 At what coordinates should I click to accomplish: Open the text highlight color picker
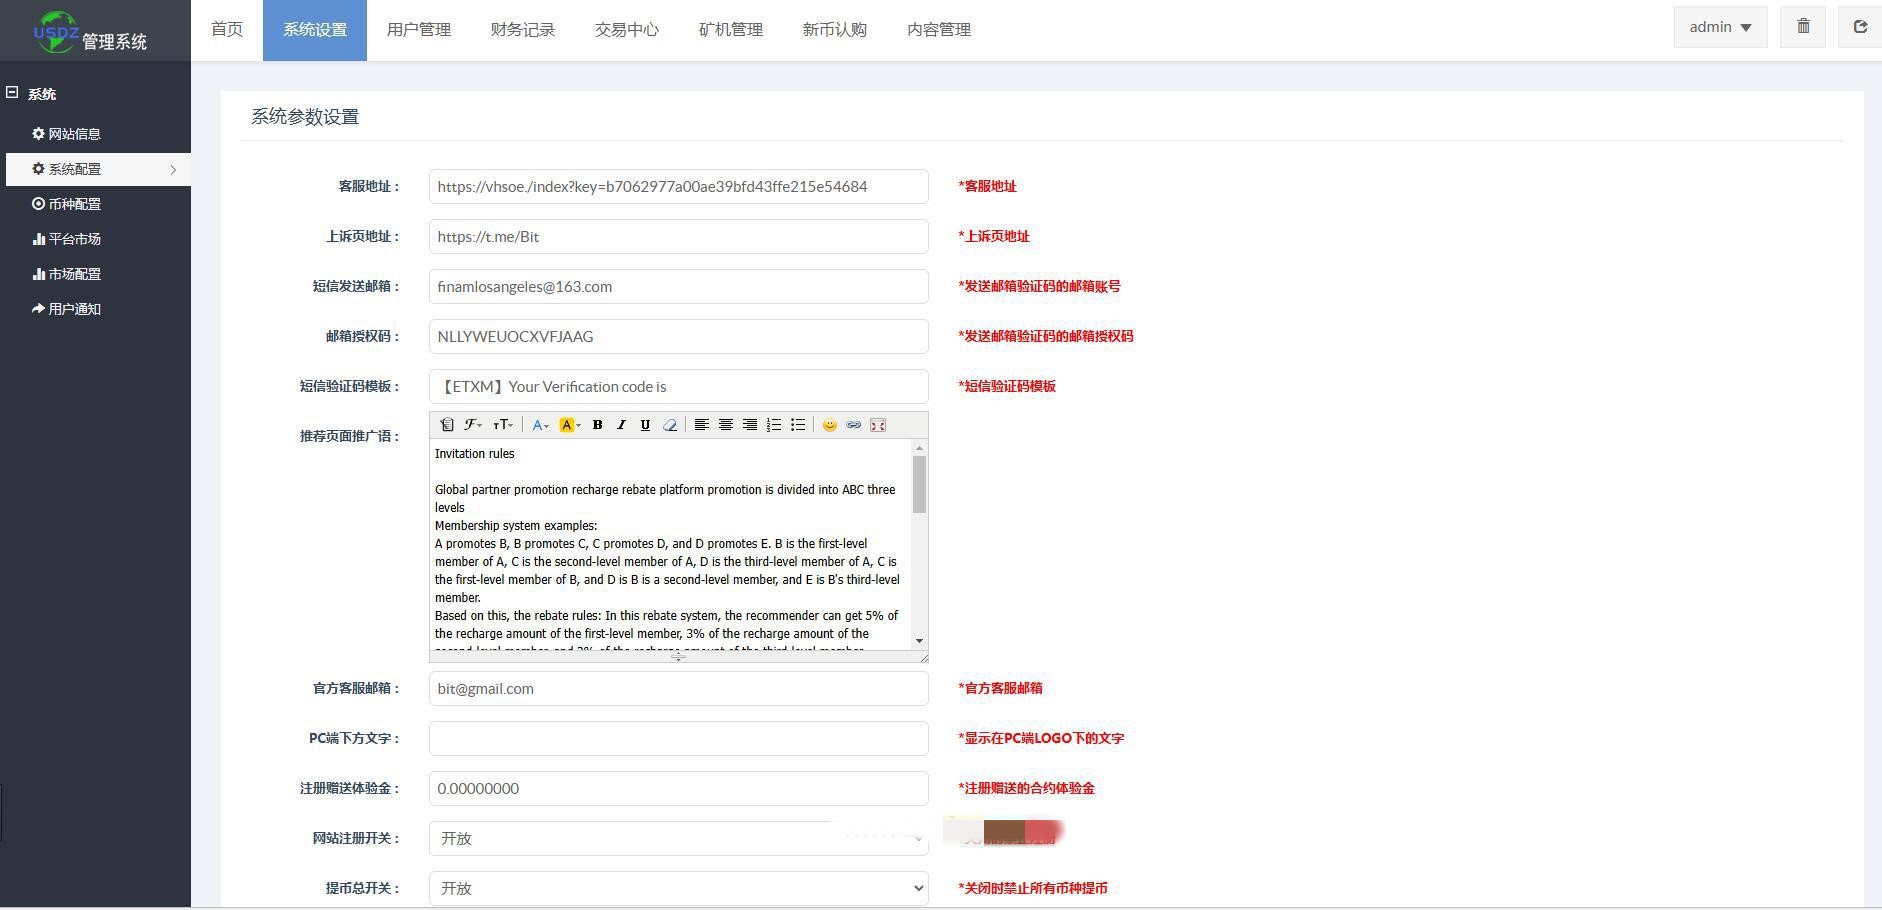pos(569,425)
